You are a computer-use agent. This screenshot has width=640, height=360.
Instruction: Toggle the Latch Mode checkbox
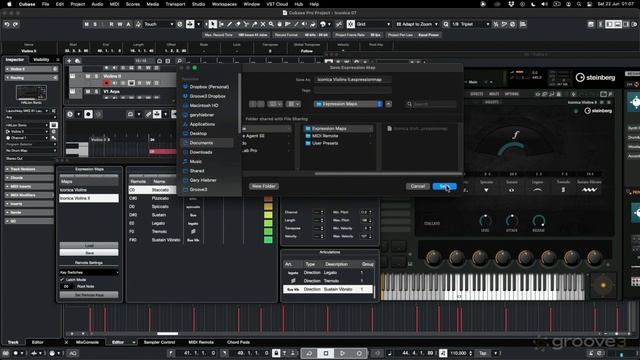point(62,280)
